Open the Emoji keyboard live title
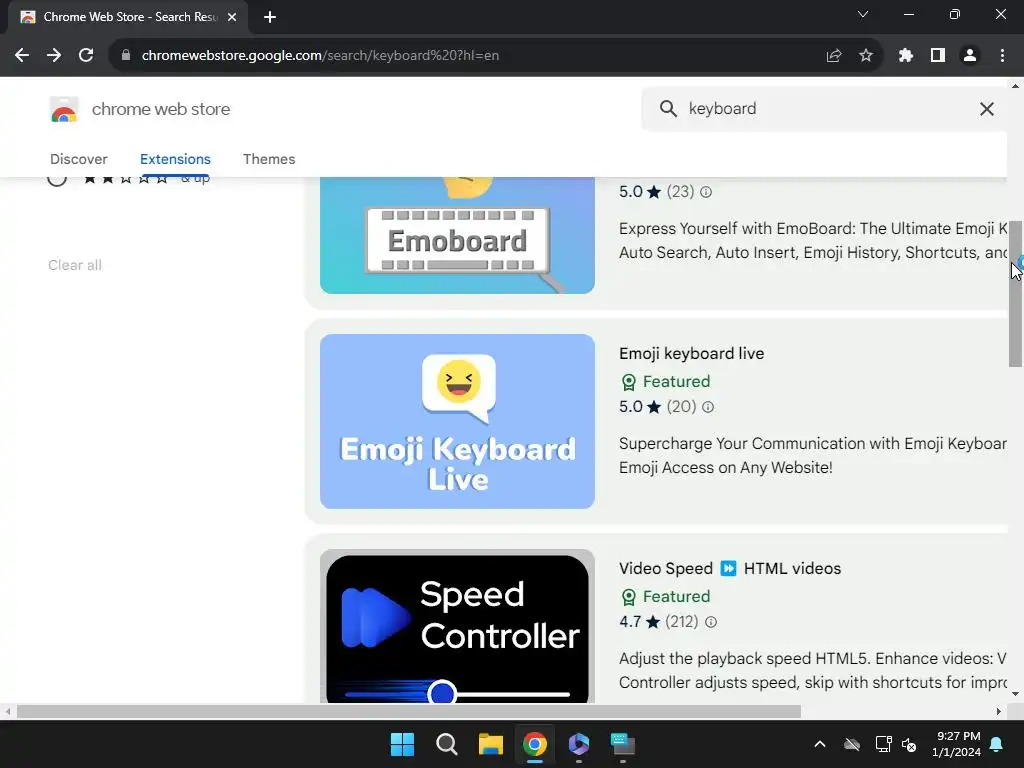 pyautogui.click(x=691, y=353)
